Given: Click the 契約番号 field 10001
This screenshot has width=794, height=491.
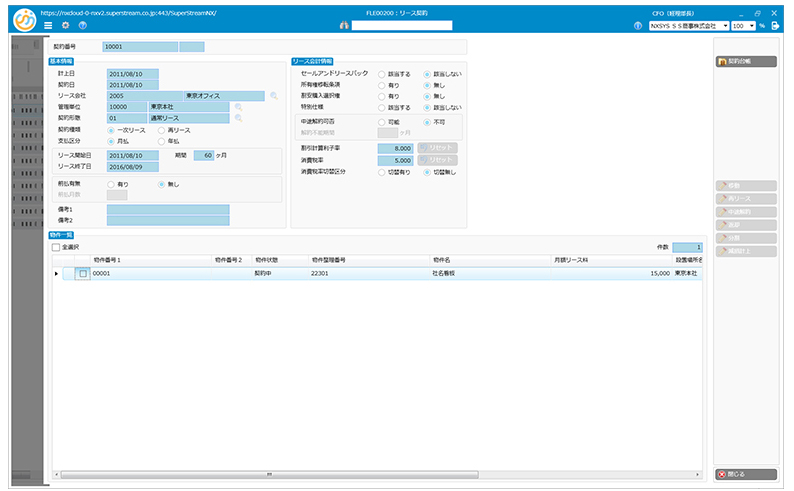Looking at the screenshot, I should (140, 47).
